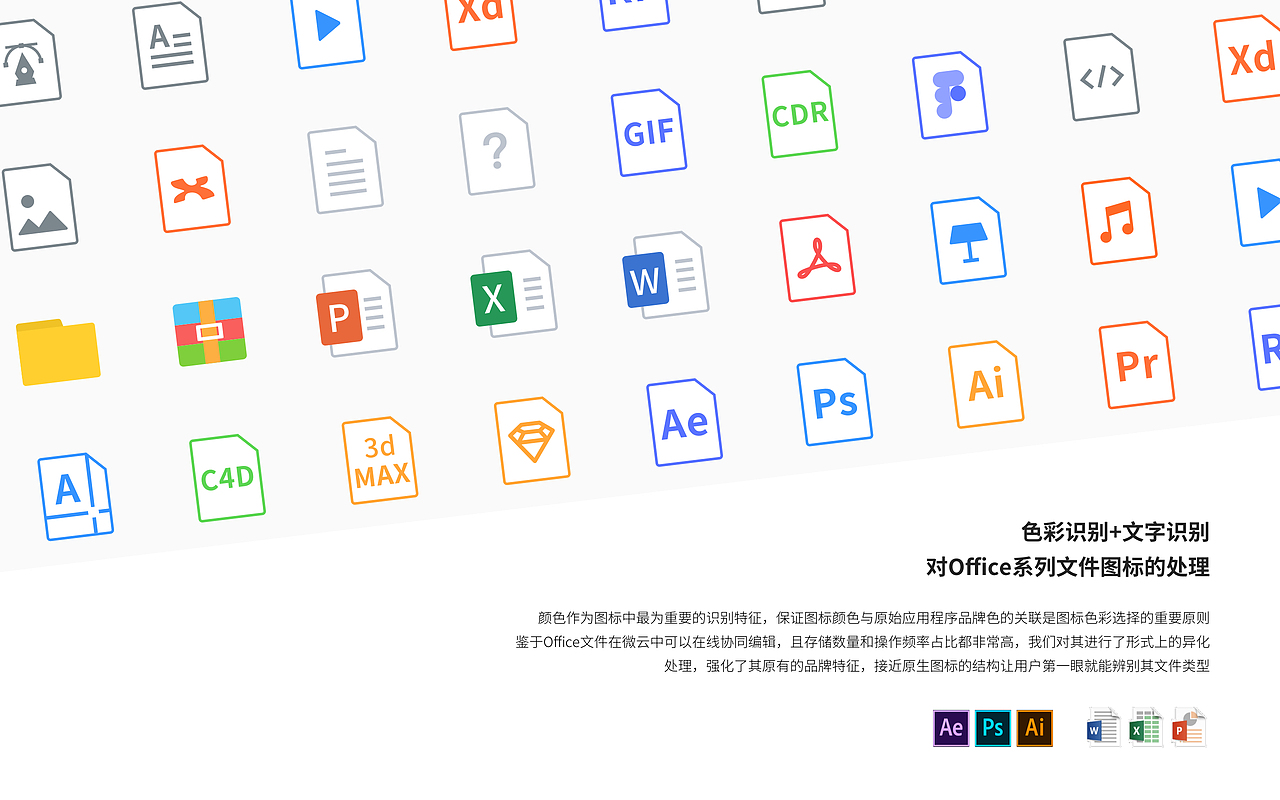Screen dimensions: 1280x800
Task: Select the orange Pr file icon
Action: point(1136,365)
